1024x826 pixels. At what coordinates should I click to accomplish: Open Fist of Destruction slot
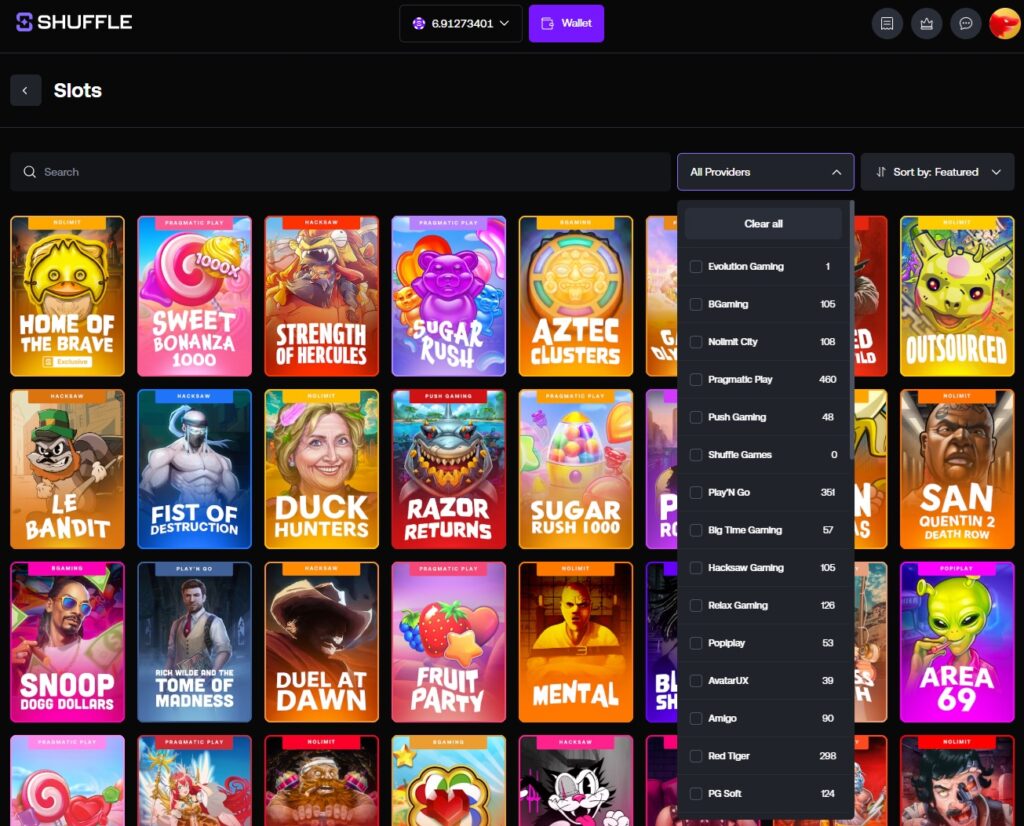coord(195,469)
